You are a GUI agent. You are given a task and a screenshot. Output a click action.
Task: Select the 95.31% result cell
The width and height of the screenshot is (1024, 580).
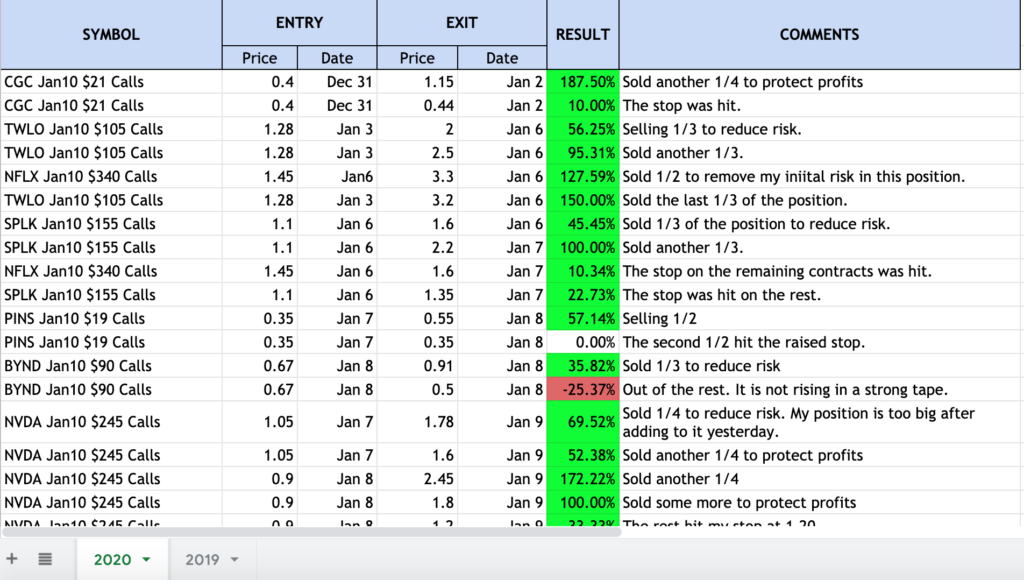point(583,153)
